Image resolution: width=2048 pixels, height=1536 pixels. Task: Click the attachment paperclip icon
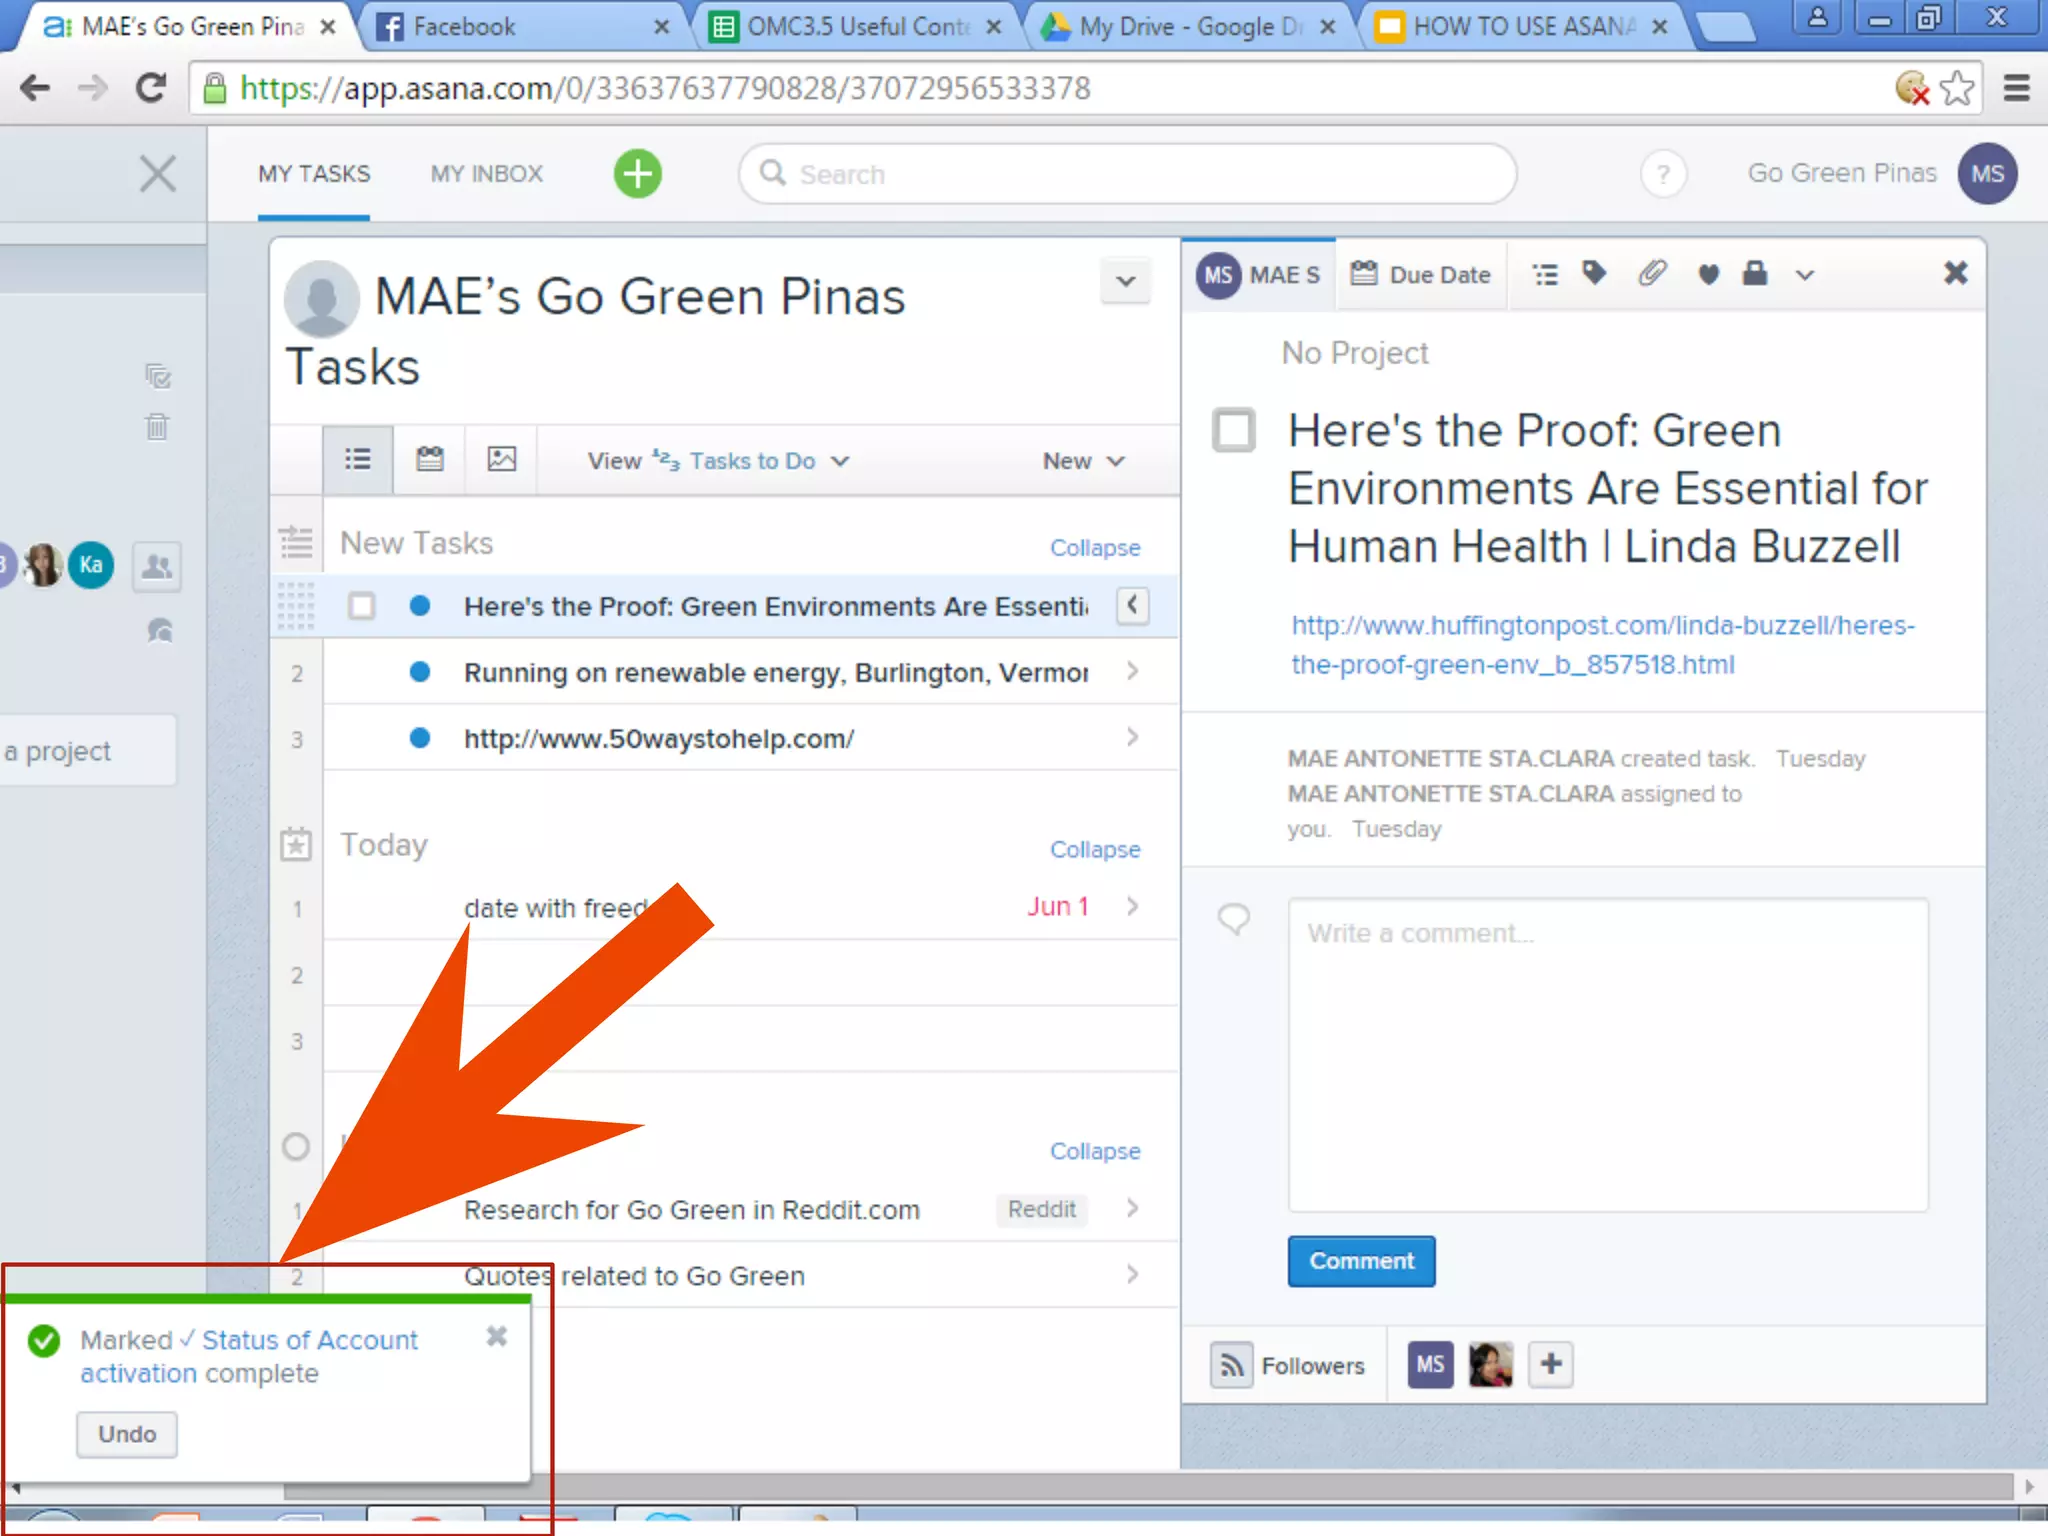[1652, 274]
